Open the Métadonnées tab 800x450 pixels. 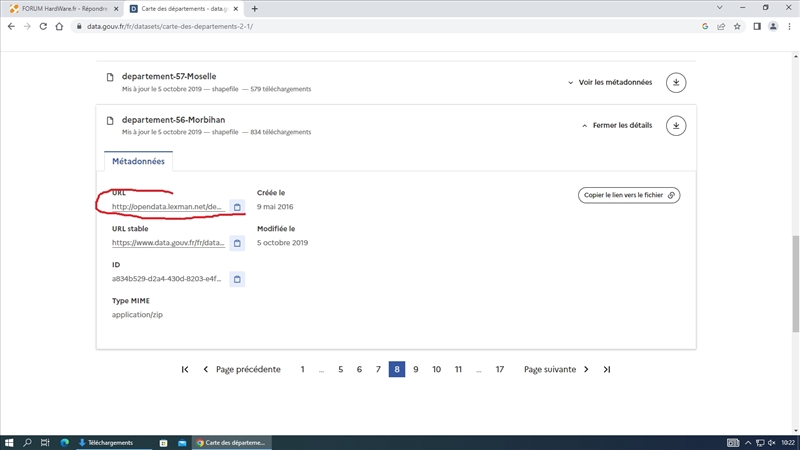tap(138, 161)
